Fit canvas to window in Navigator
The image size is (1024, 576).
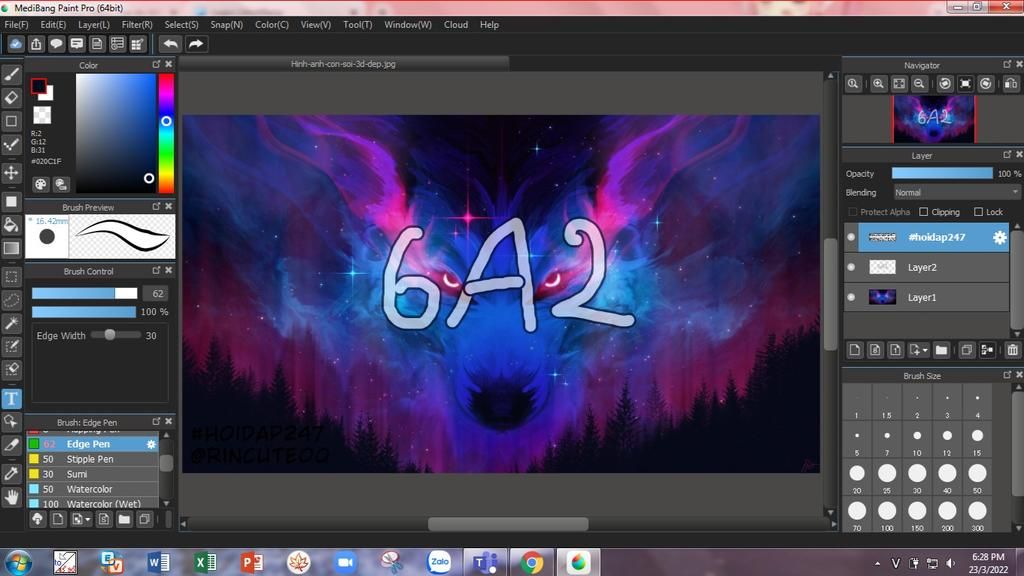click(899, 84)
